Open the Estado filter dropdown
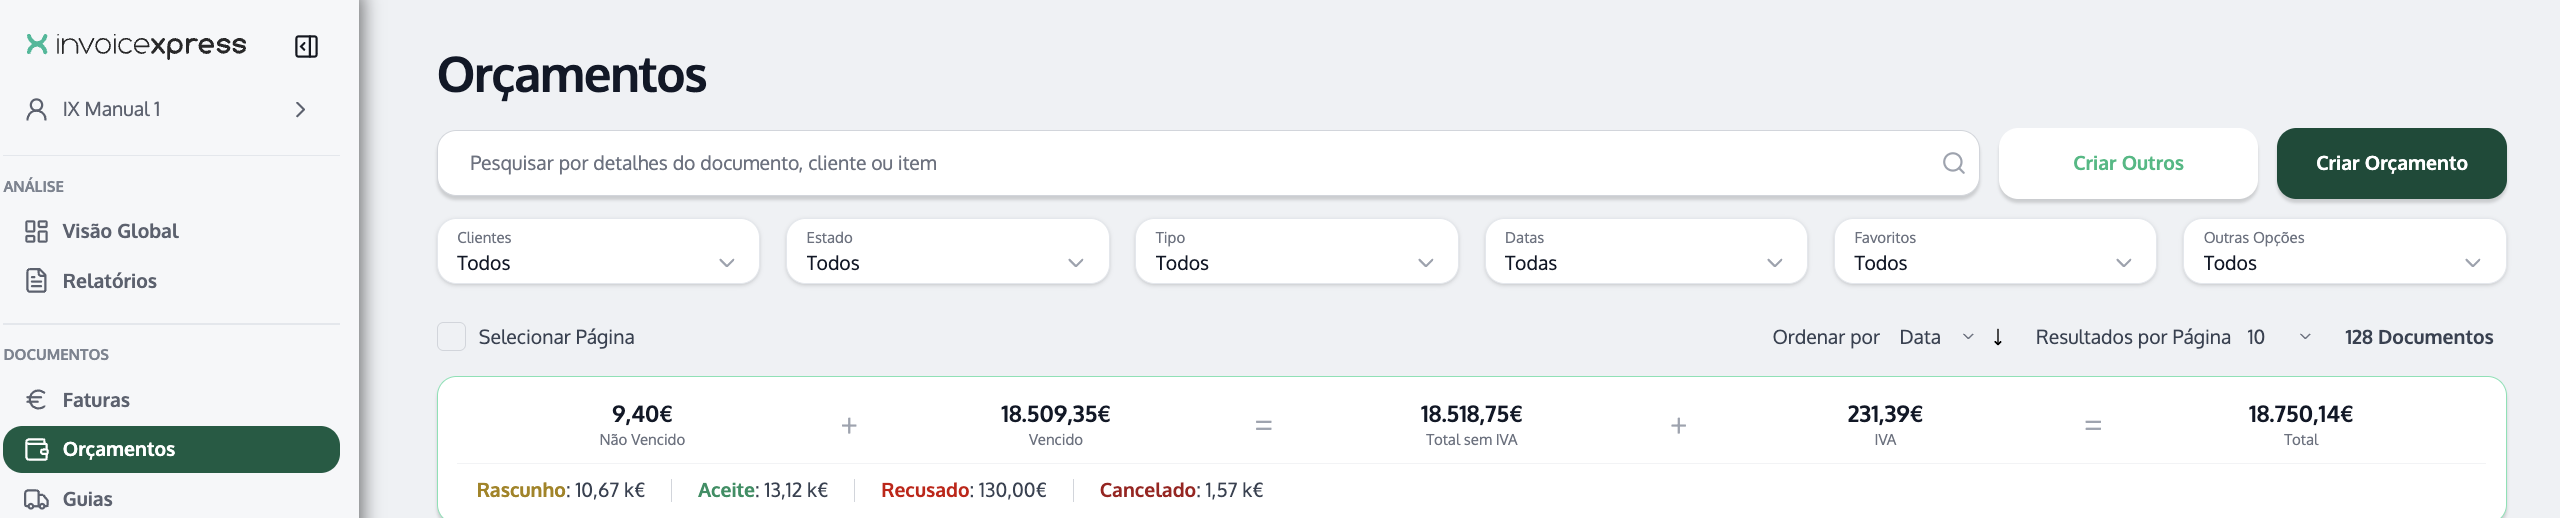Viewport: 2560px width, 518px height. tap(947, 251)
